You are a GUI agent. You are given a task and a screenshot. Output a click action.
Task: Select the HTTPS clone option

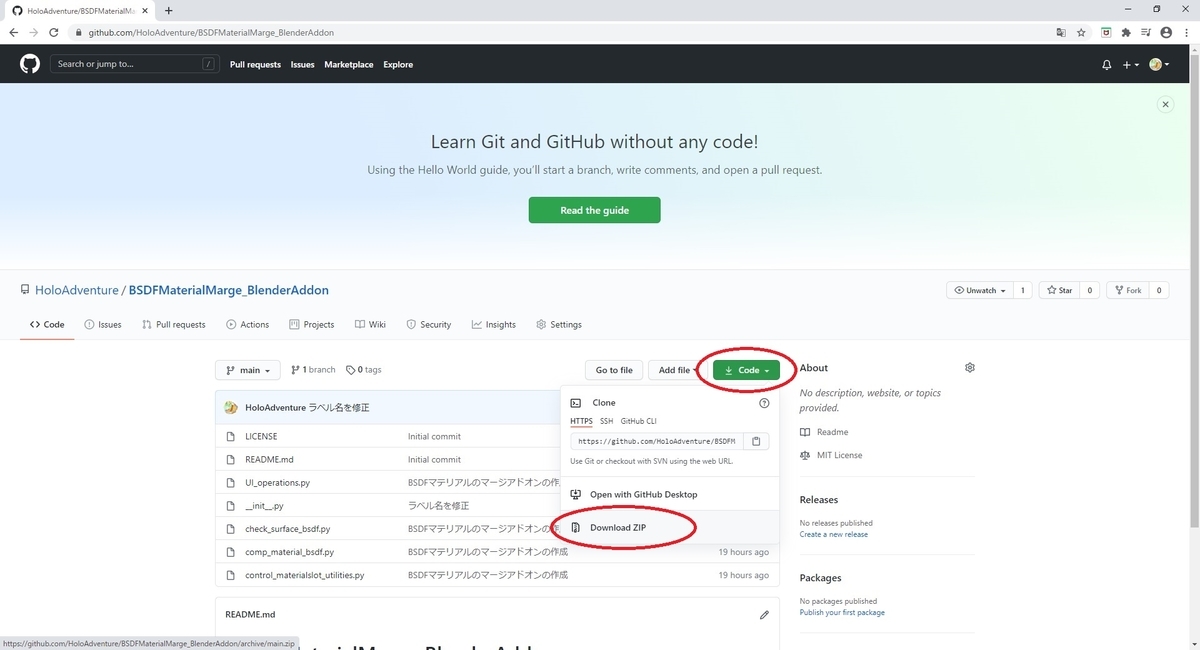point(581,421)
